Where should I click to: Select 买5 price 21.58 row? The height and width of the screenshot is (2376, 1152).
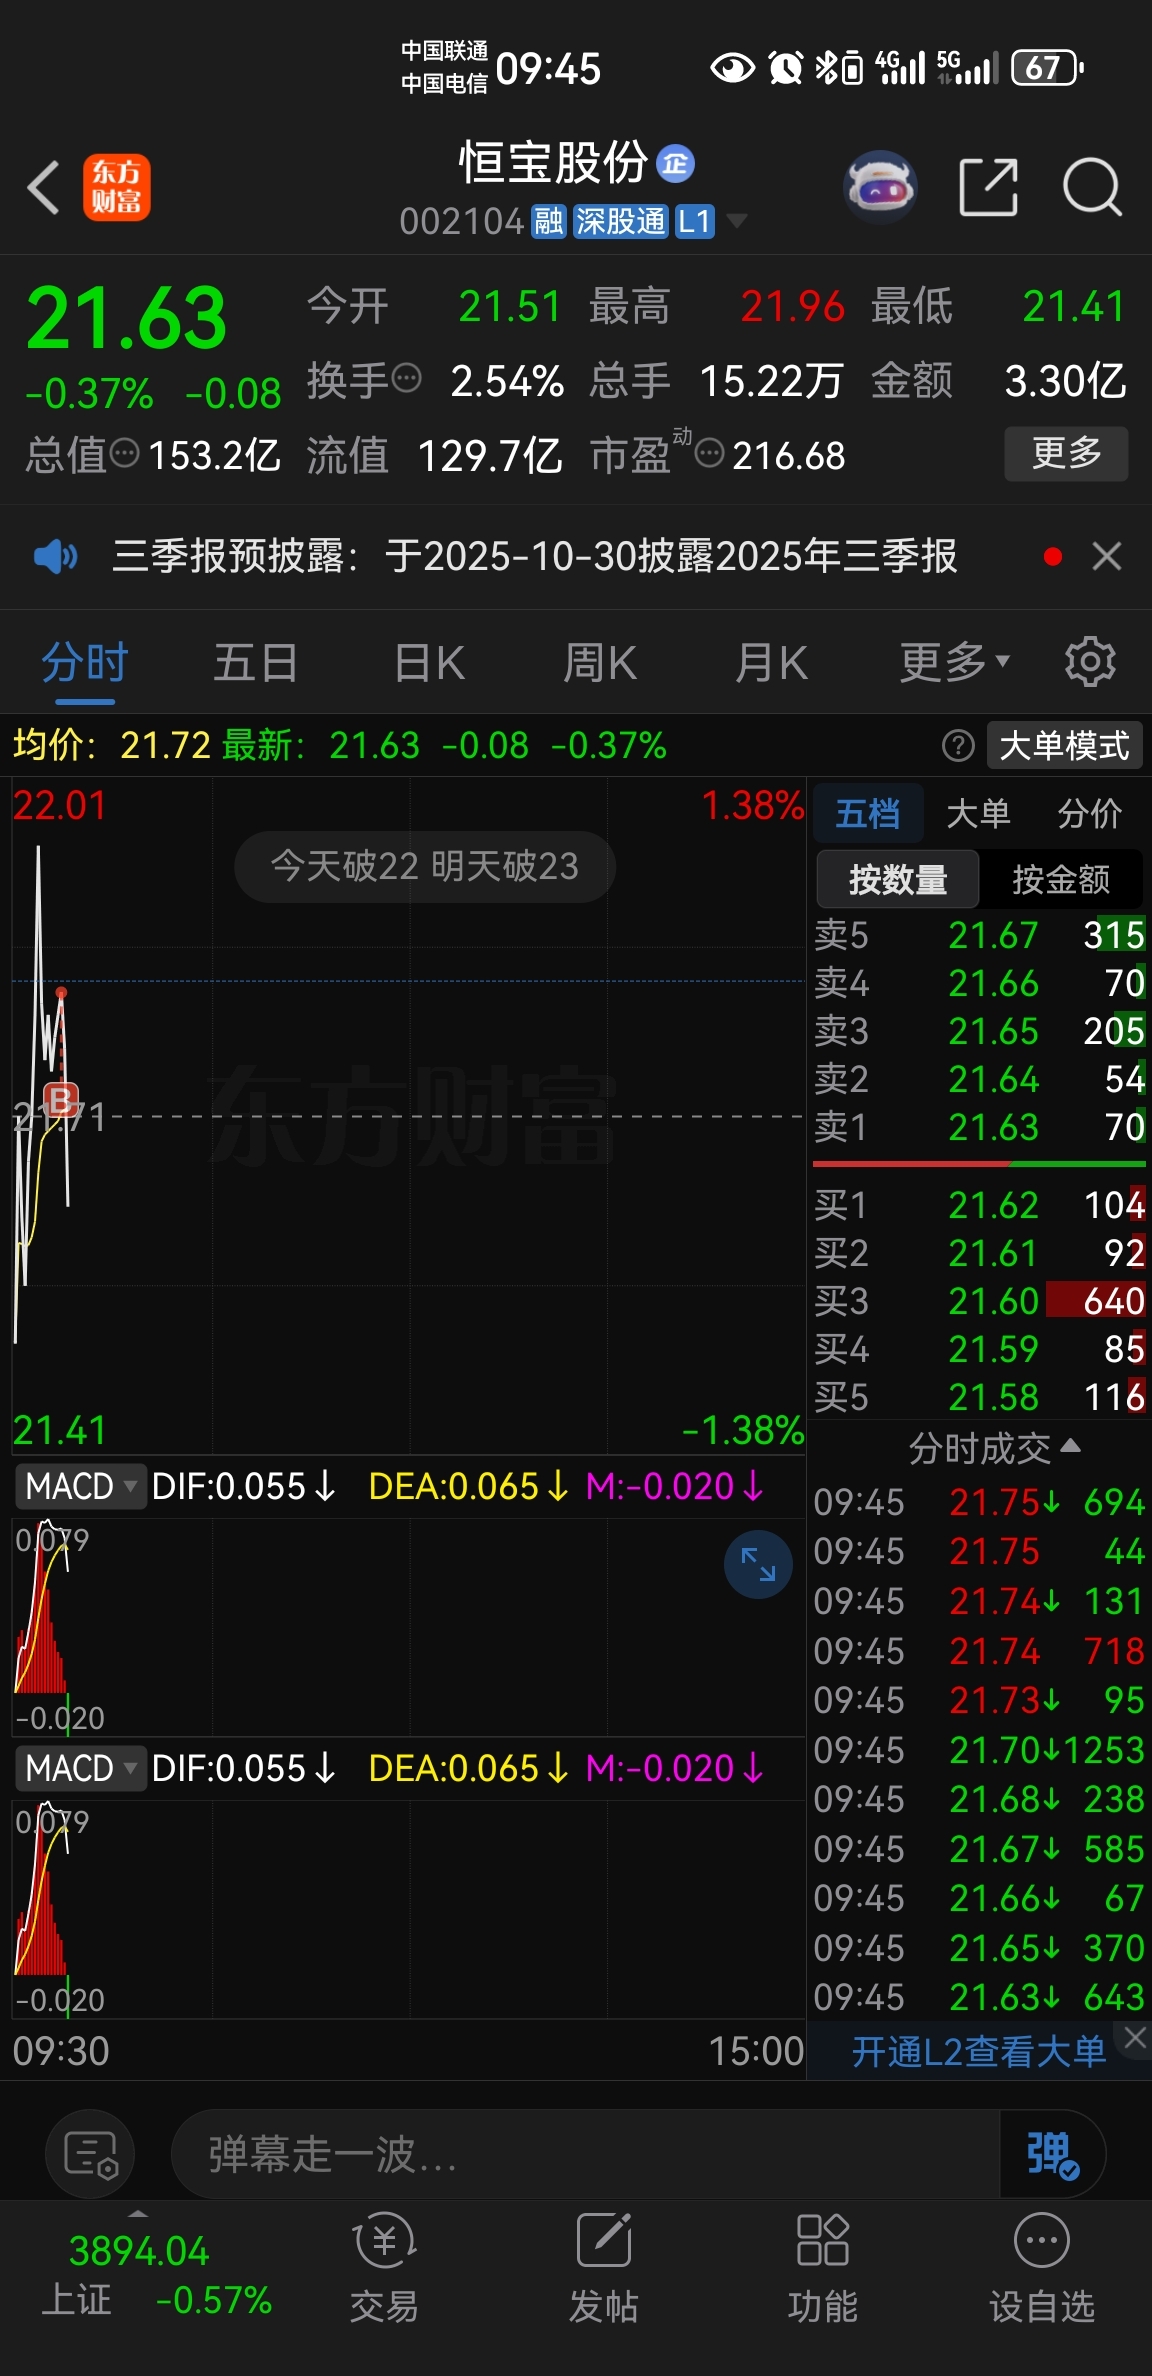pyautogui.click(x=979, y=1397)
